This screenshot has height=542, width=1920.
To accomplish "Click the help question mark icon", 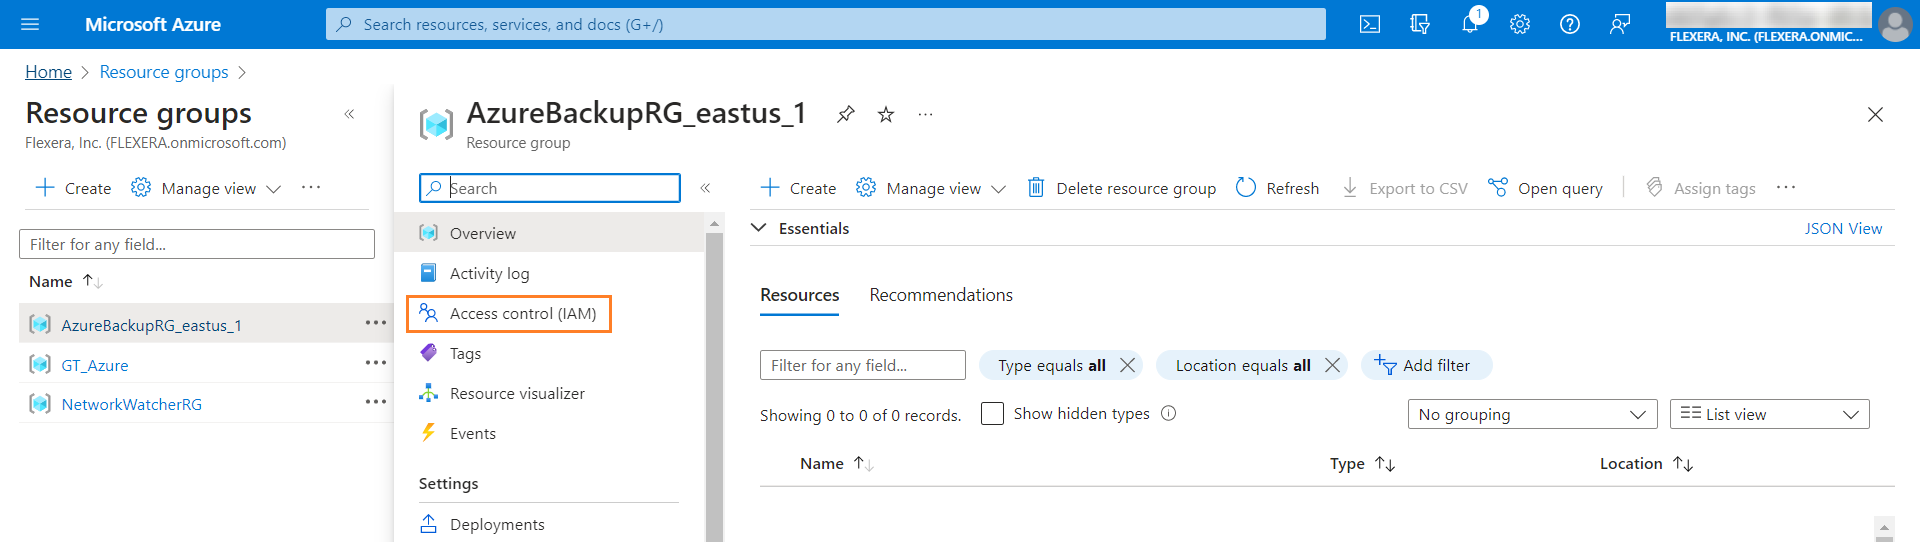I will point(1570,24).
